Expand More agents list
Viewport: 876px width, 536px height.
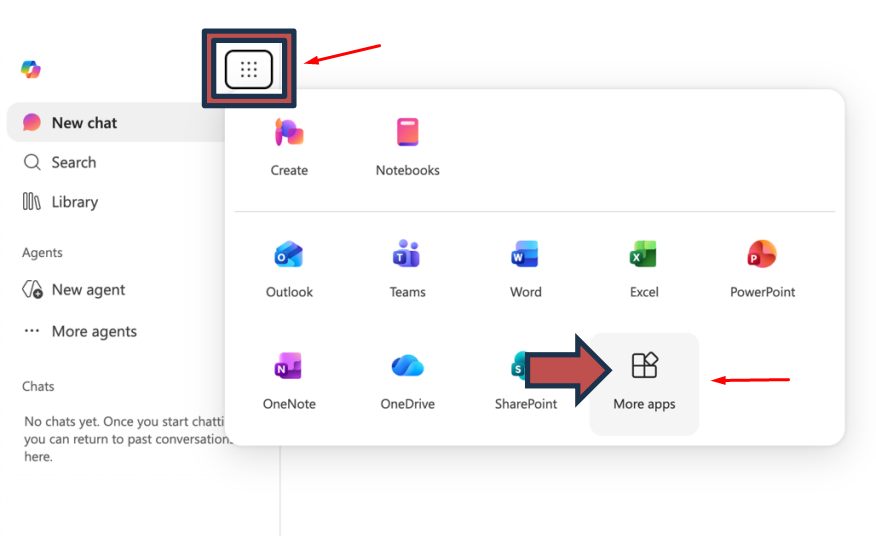tap(94, 331)
